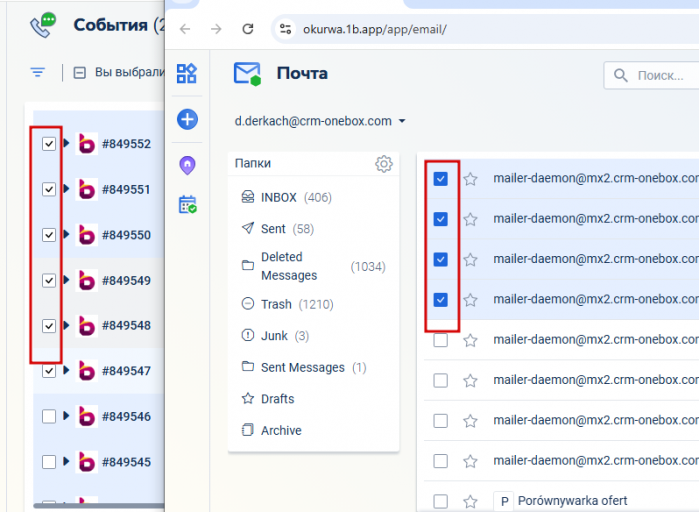
Task: Open the Porównywarka ofert email
Action: coord(572,501)
